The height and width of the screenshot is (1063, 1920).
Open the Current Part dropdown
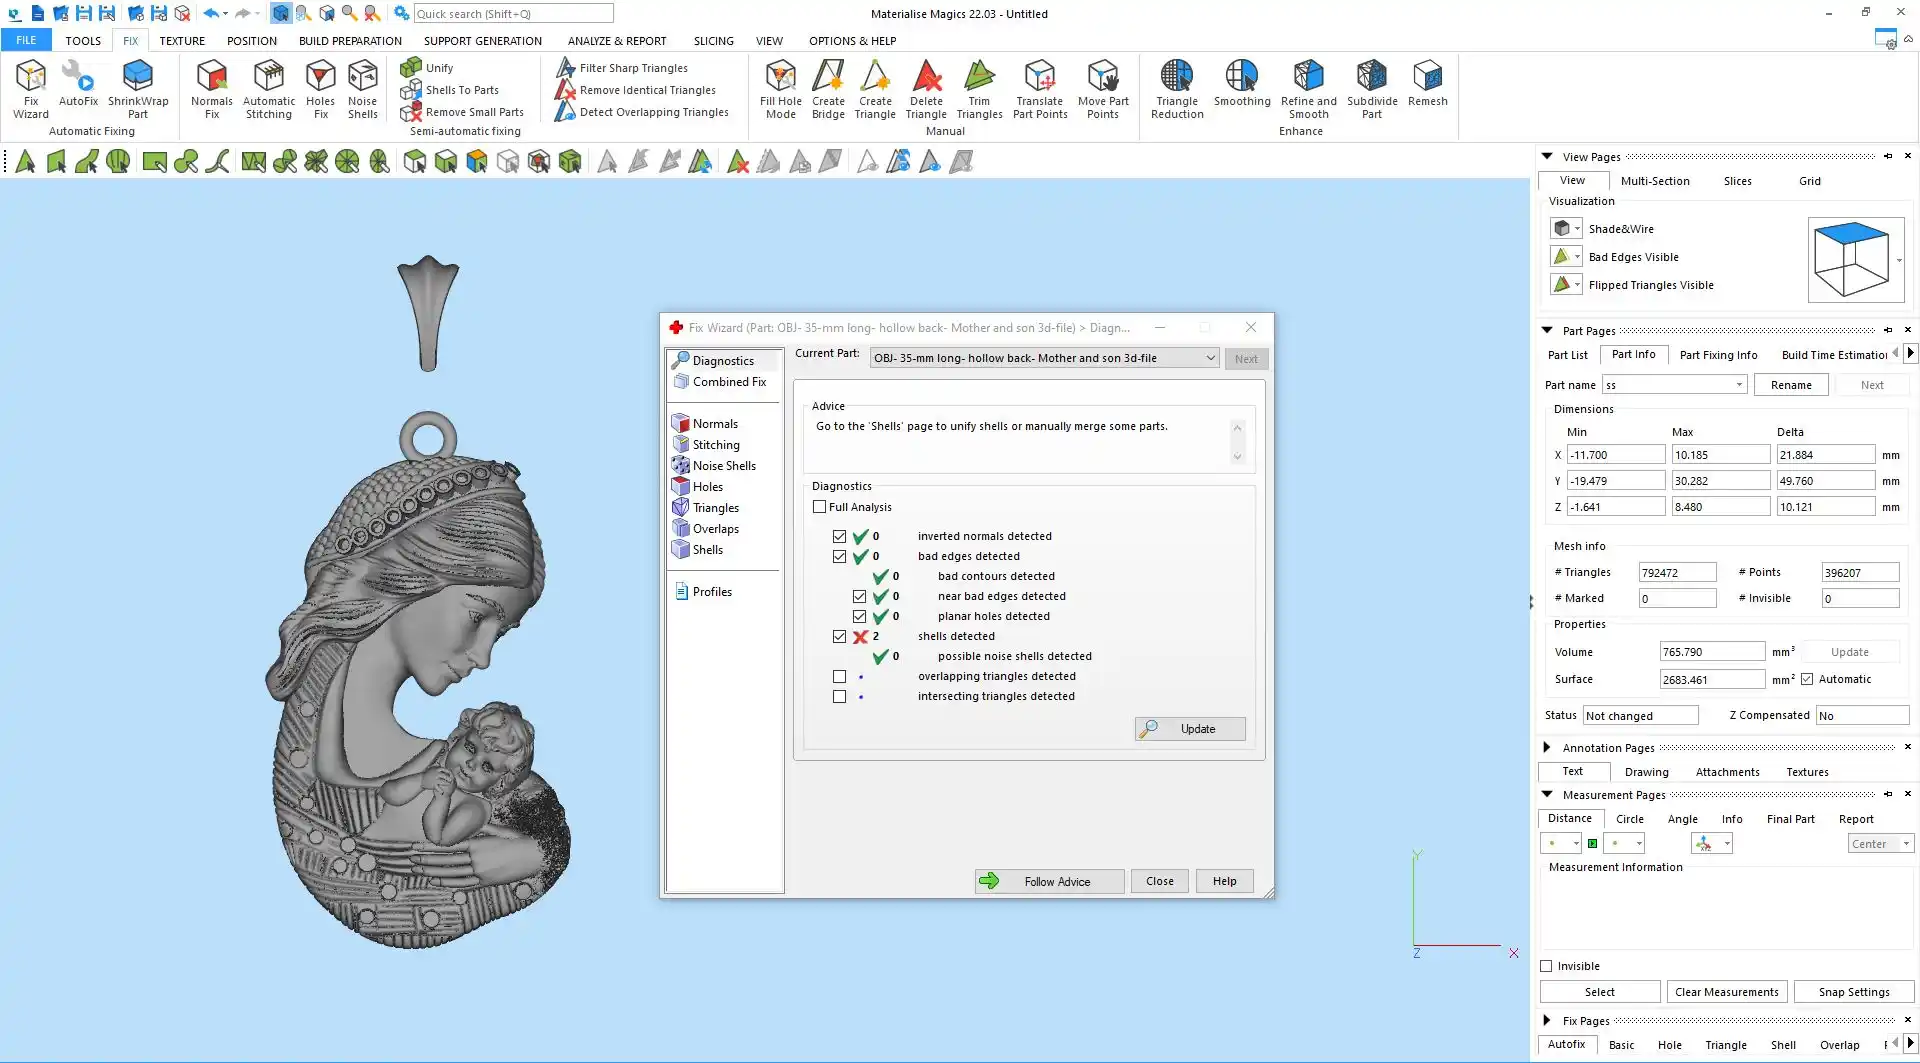1210,358
